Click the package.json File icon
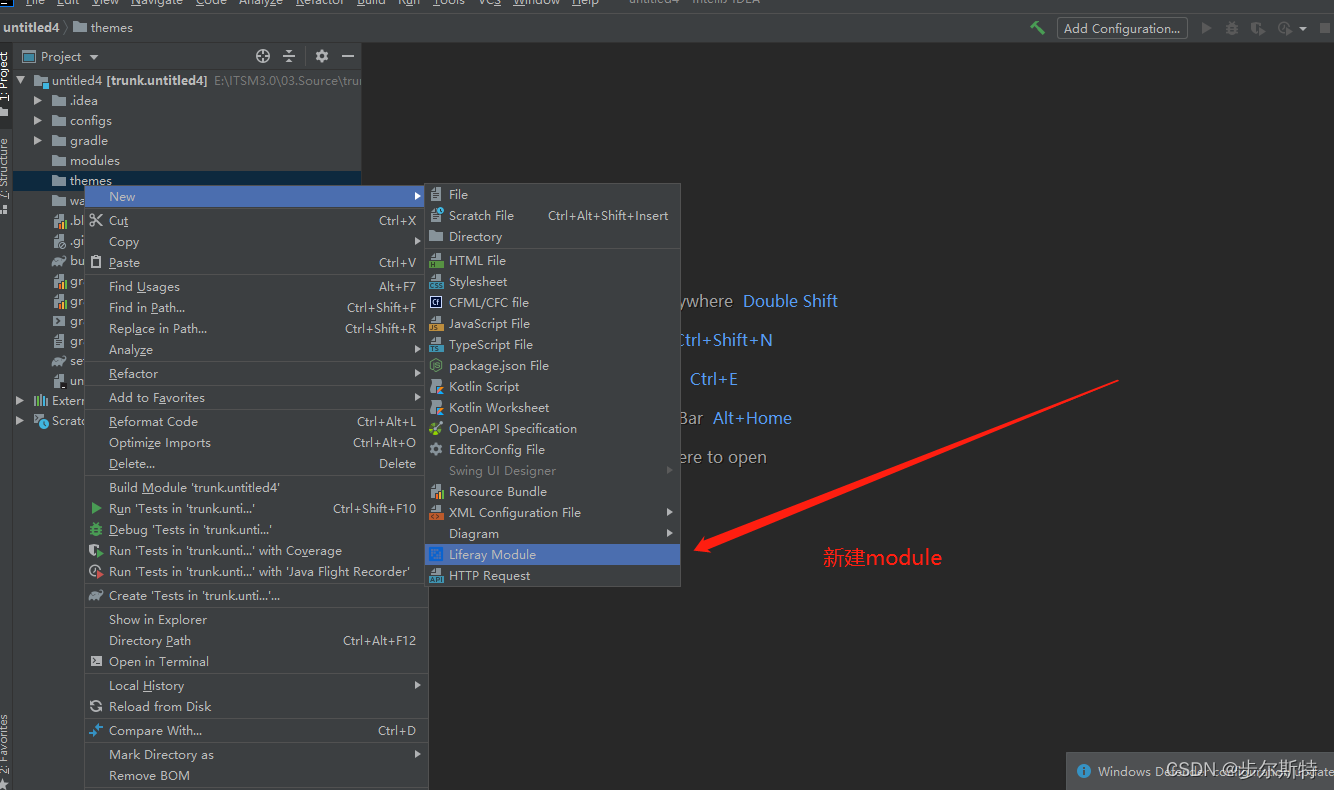The image size is (1334, 790). pyautogui.click(x=436, y=365)
